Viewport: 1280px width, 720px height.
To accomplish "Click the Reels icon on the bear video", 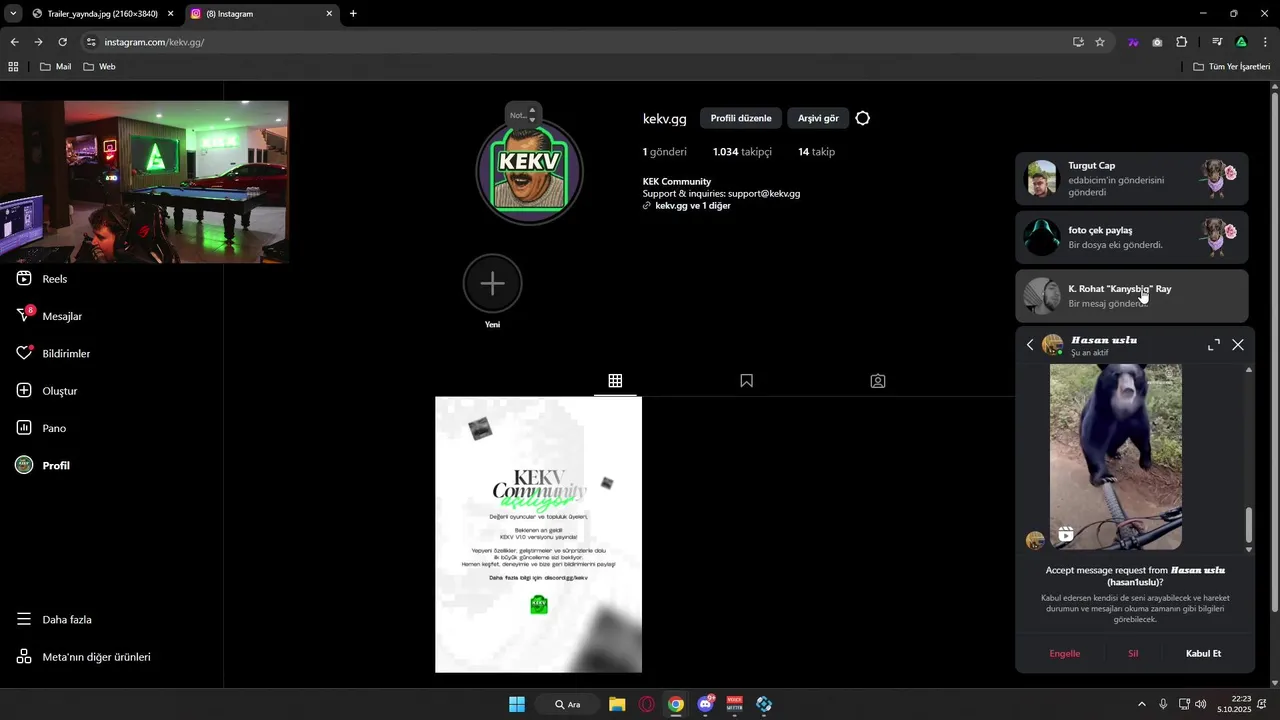I will point(1066,535).
